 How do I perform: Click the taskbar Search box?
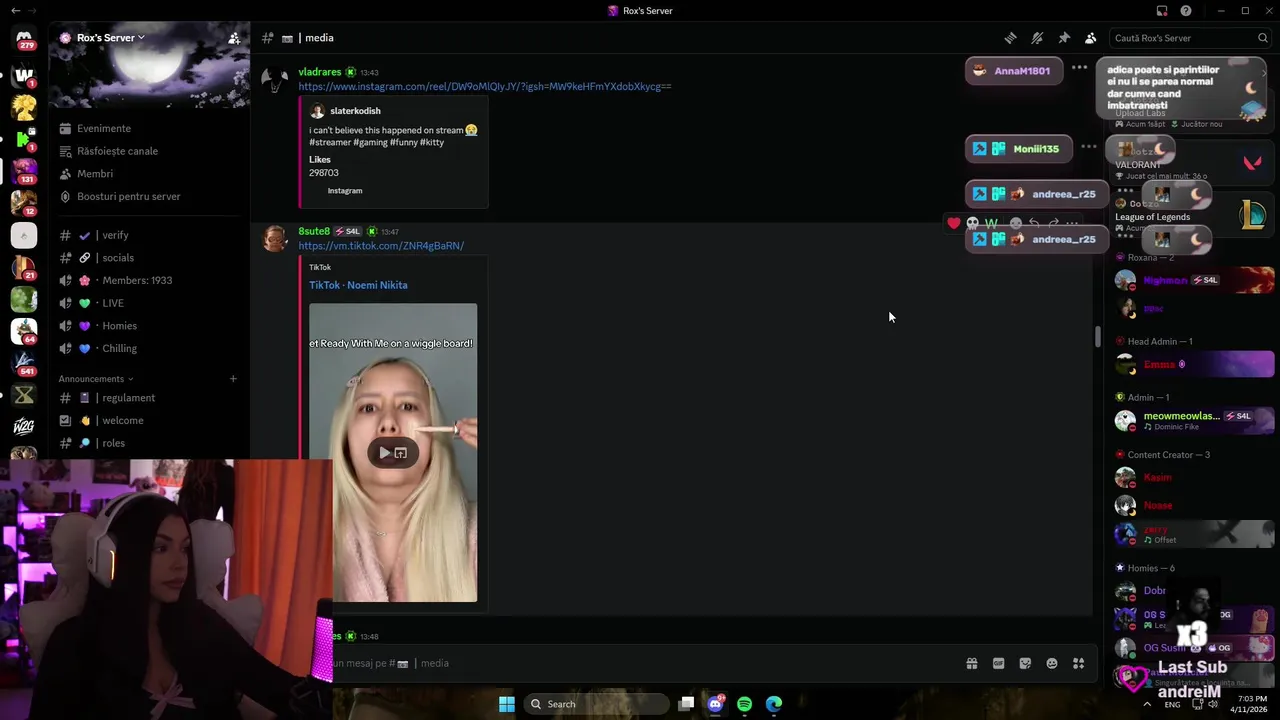pos(596,704)
